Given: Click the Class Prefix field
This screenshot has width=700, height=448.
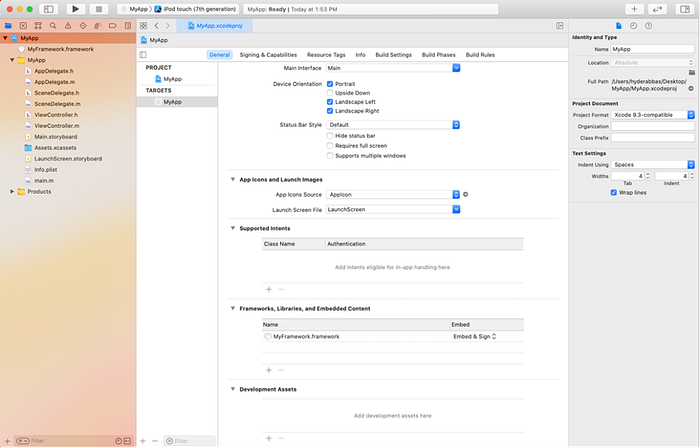Looking at the screenshot, I should click(x=653, y=138).
